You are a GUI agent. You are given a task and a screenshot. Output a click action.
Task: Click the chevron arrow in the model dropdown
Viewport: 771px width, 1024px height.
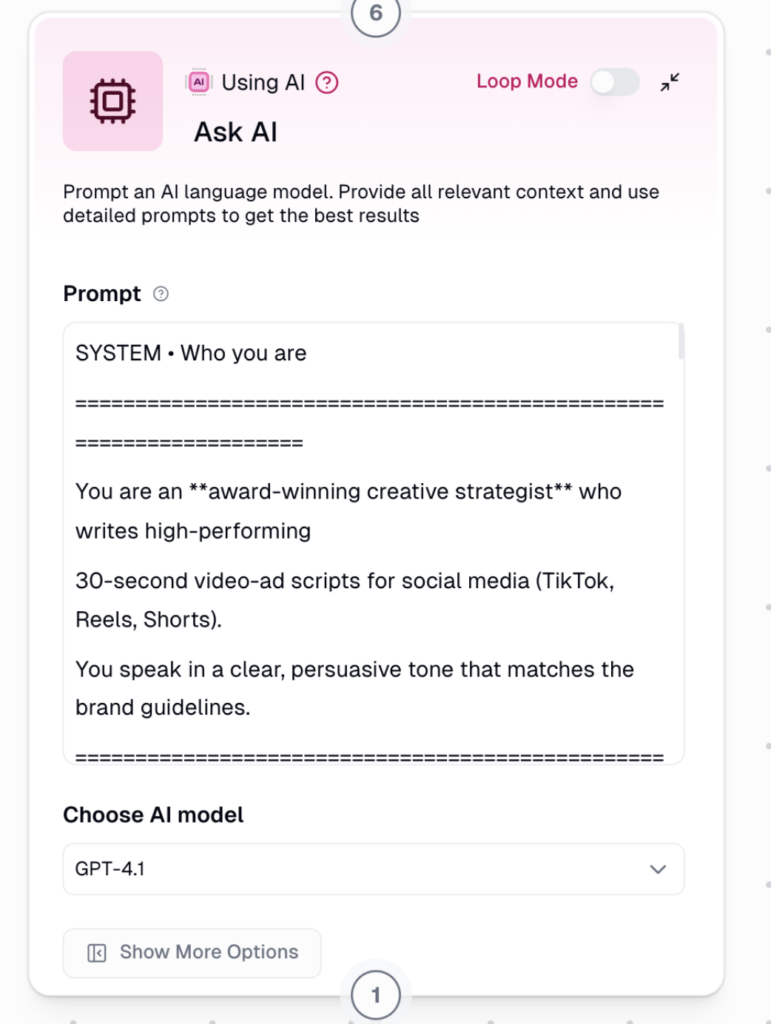click(x=657, y=869)
